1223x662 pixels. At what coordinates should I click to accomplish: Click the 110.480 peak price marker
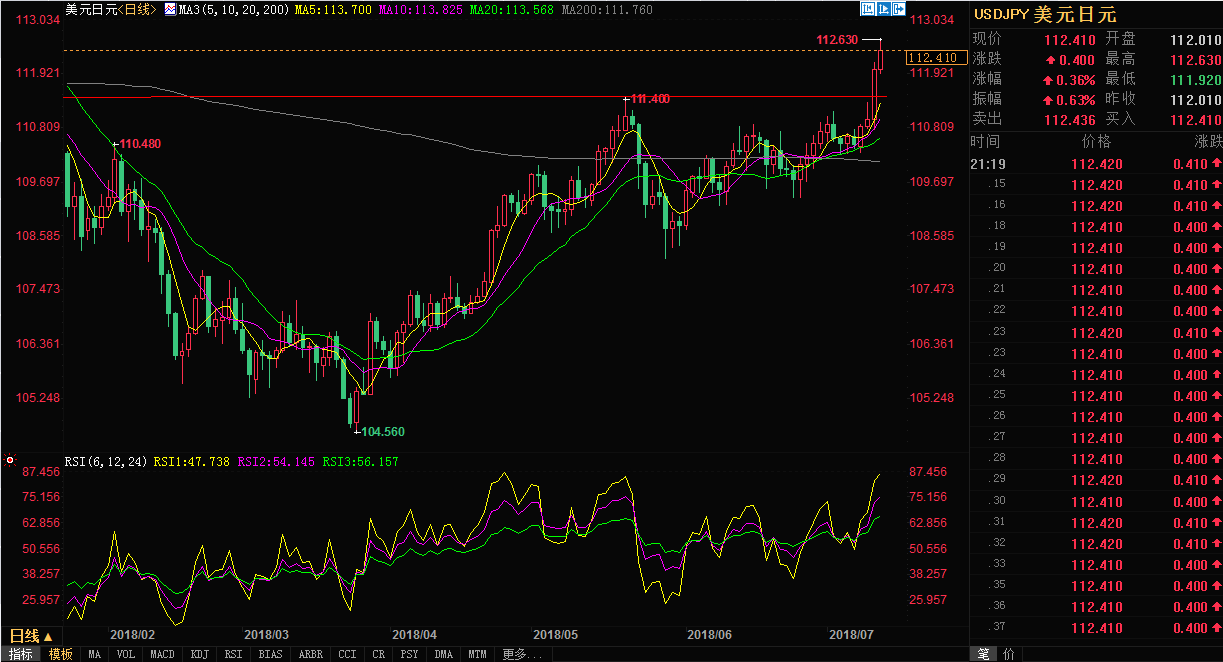tap(140, 144)
